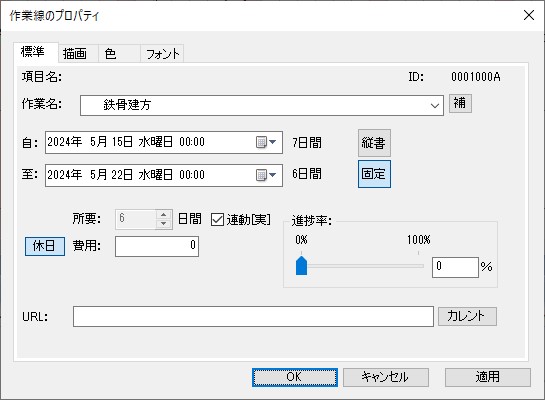Increase 所要 days with the up spinner
This screenshot has height=400, width=545.
point(163,215)
